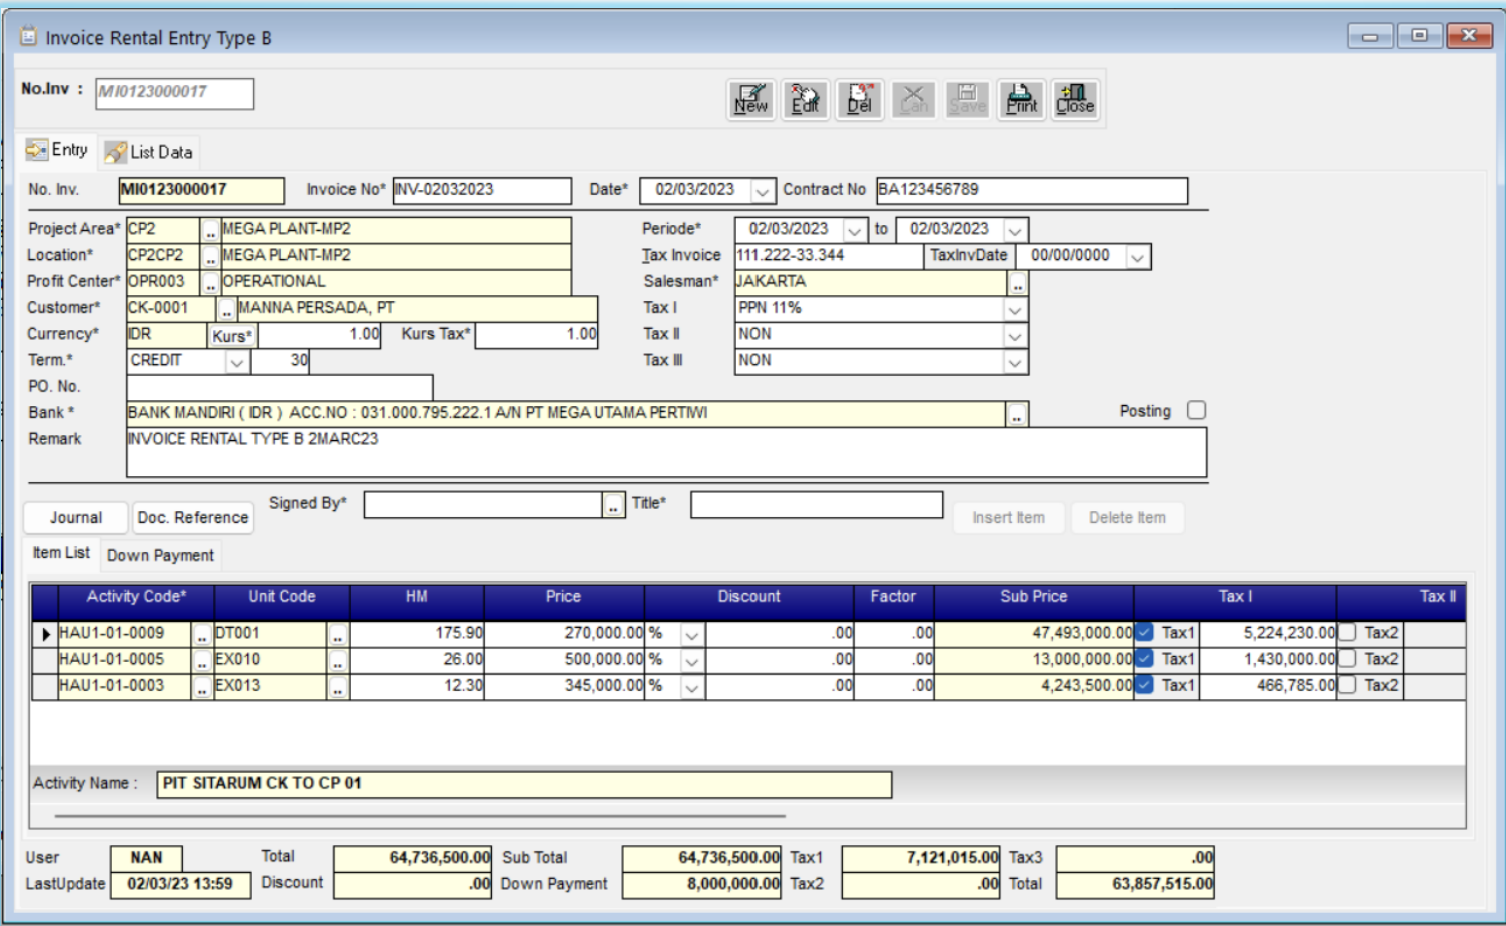Open unit code lookup for DT001

338,635
